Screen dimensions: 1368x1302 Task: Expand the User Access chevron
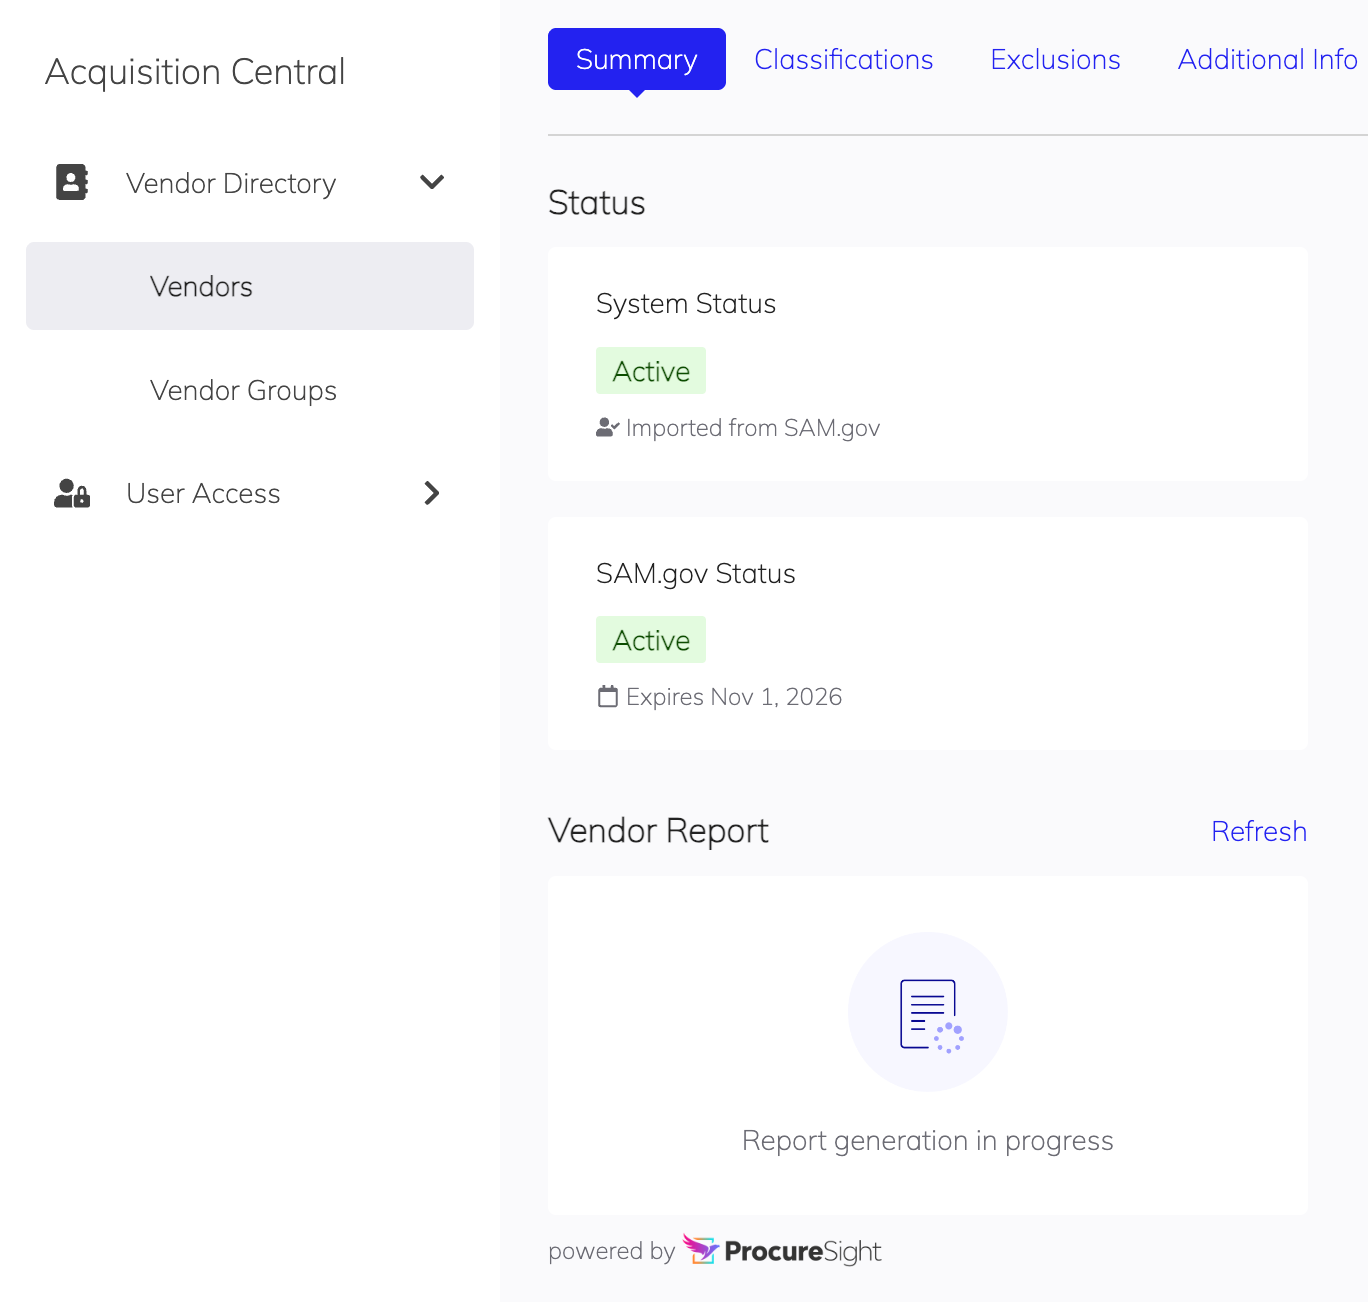click(432, 493)
